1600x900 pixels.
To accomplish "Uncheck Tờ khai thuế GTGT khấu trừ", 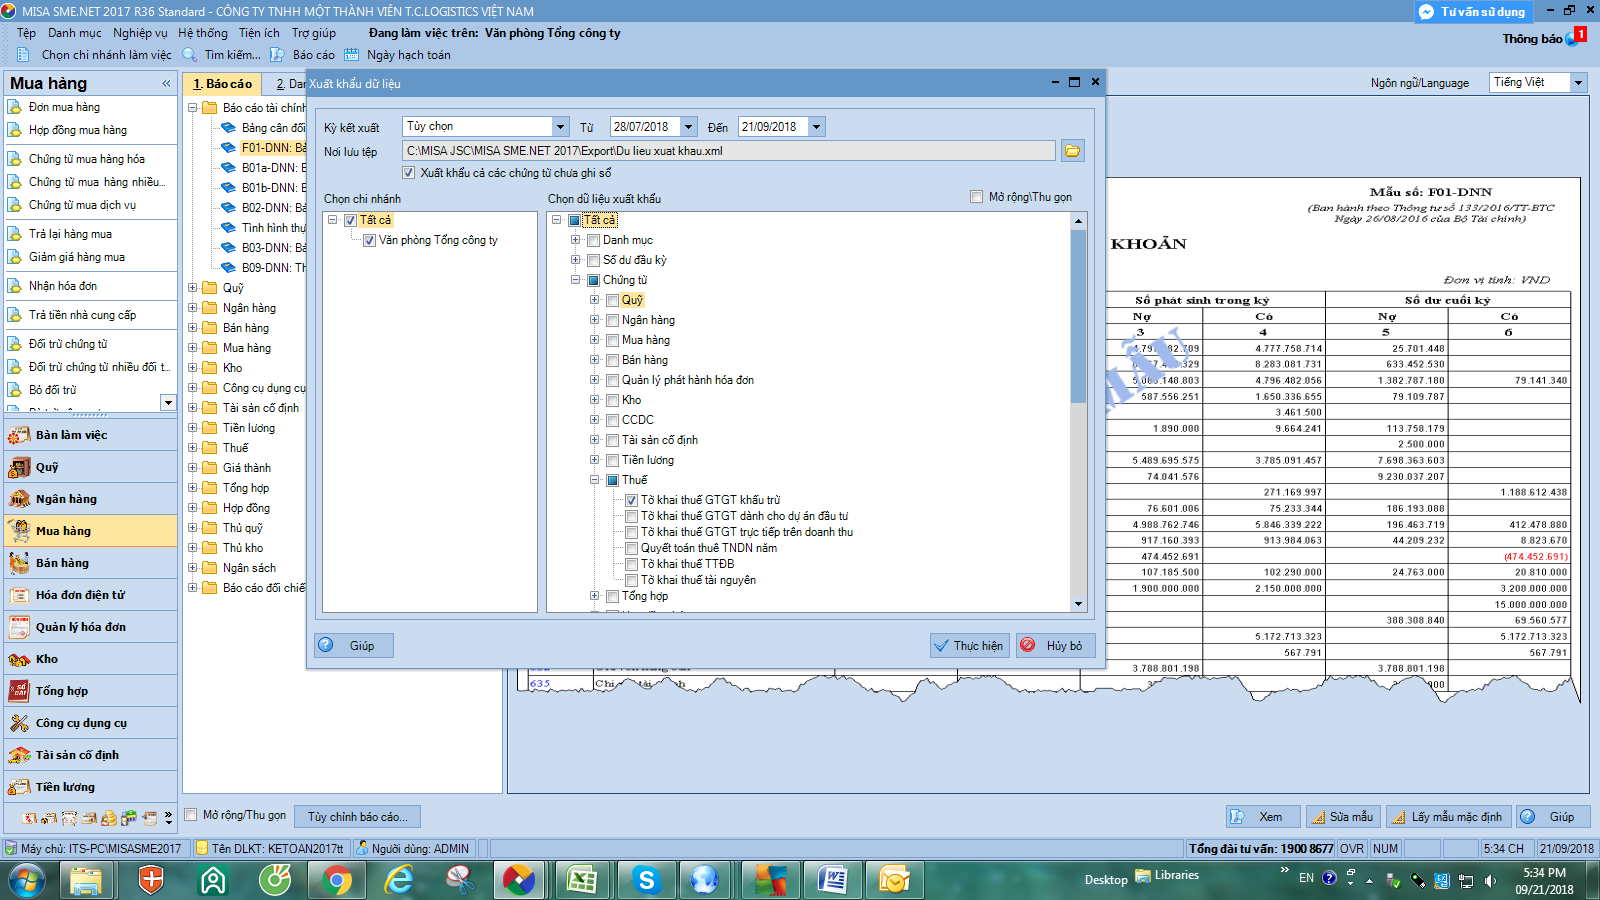I will coord(632,500).
